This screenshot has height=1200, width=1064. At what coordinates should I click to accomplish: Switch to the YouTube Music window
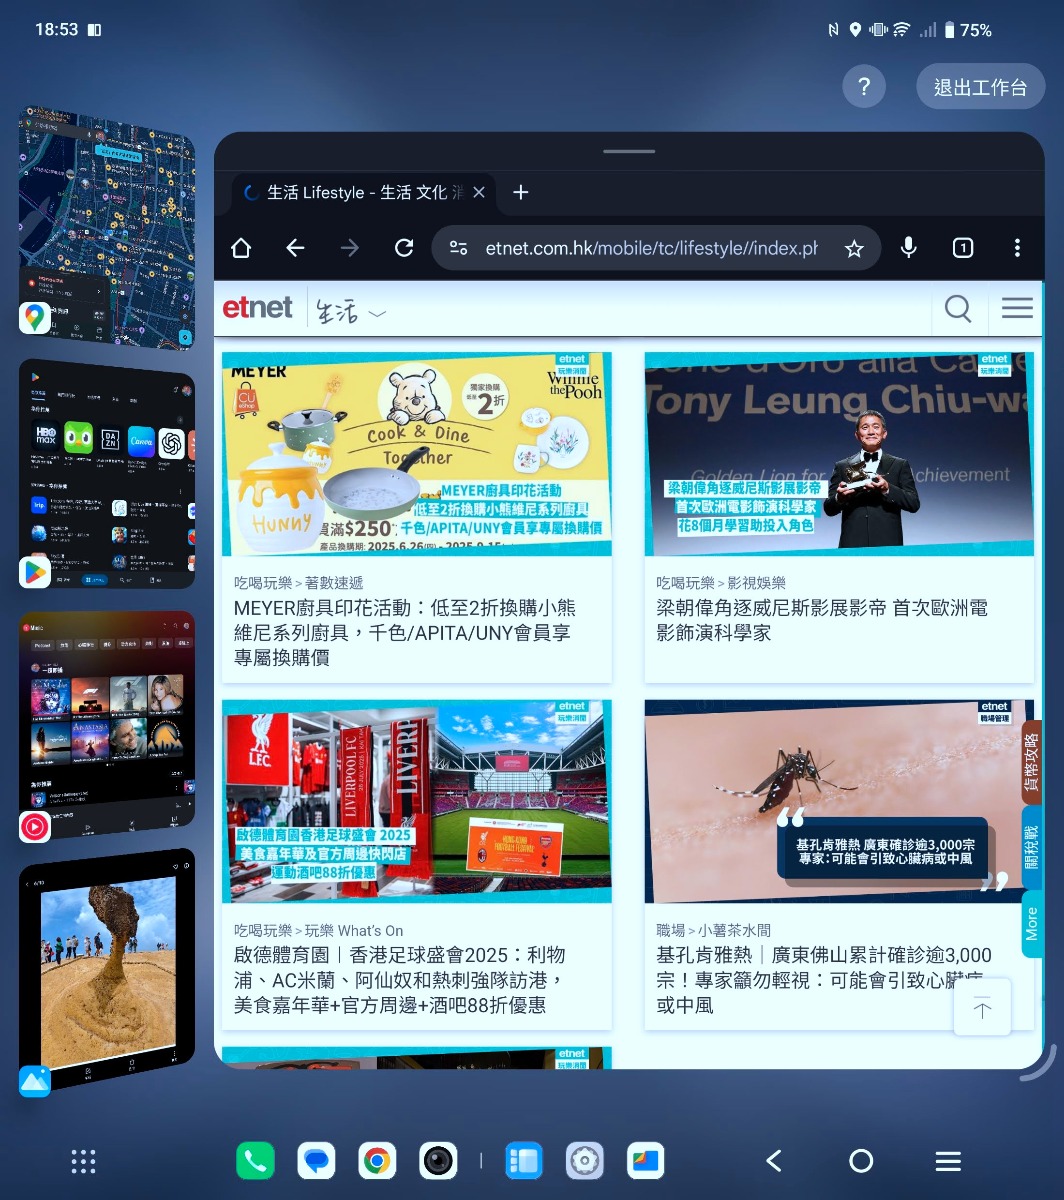tap(107, 723)
